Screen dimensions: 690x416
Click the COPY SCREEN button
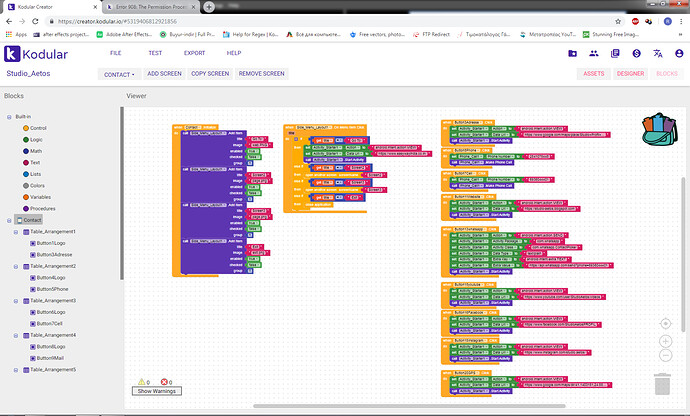coord(210,74)
